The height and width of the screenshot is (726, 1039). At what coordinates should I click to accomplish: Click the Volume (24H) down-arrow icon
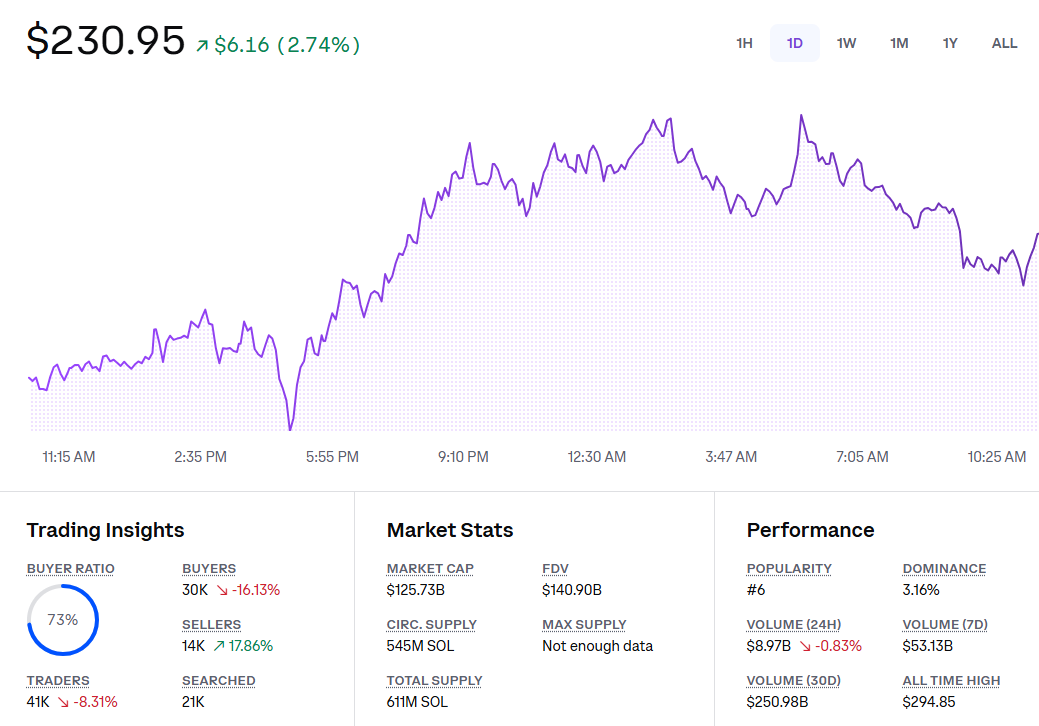pos(805,646)
